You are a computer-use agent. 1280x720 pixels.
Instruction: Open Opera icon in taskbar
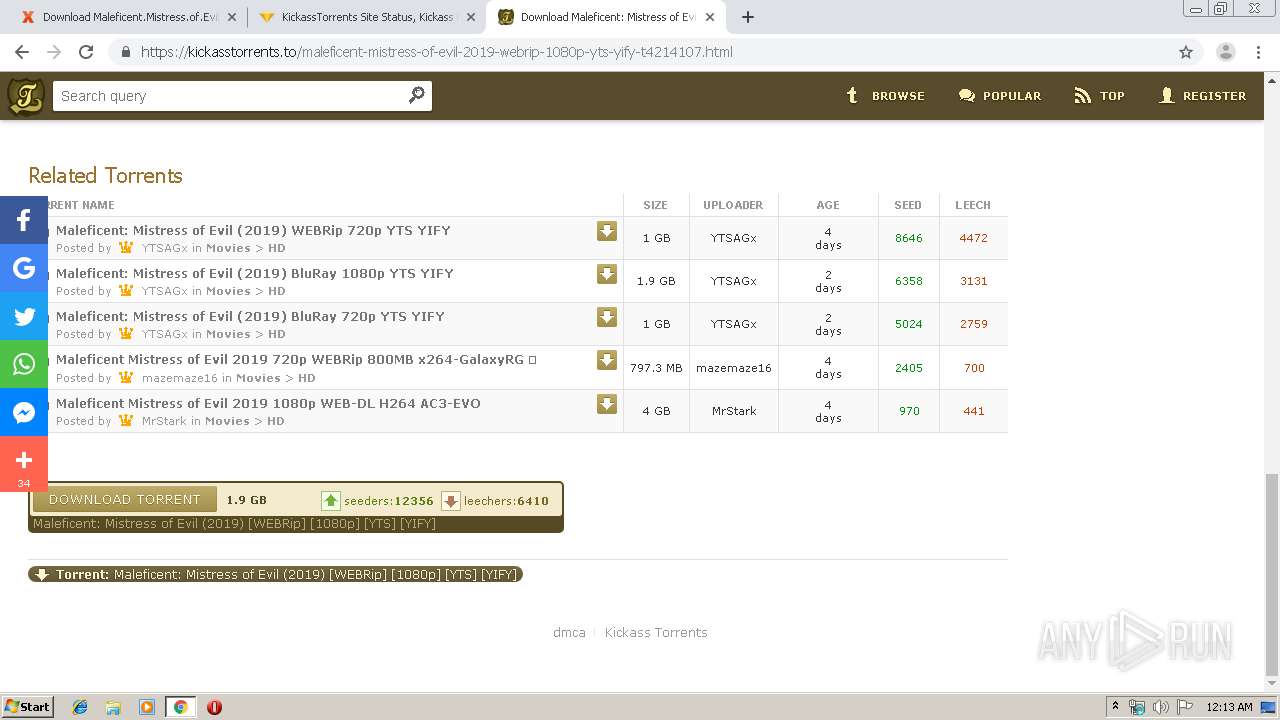[x=214, y=707]
